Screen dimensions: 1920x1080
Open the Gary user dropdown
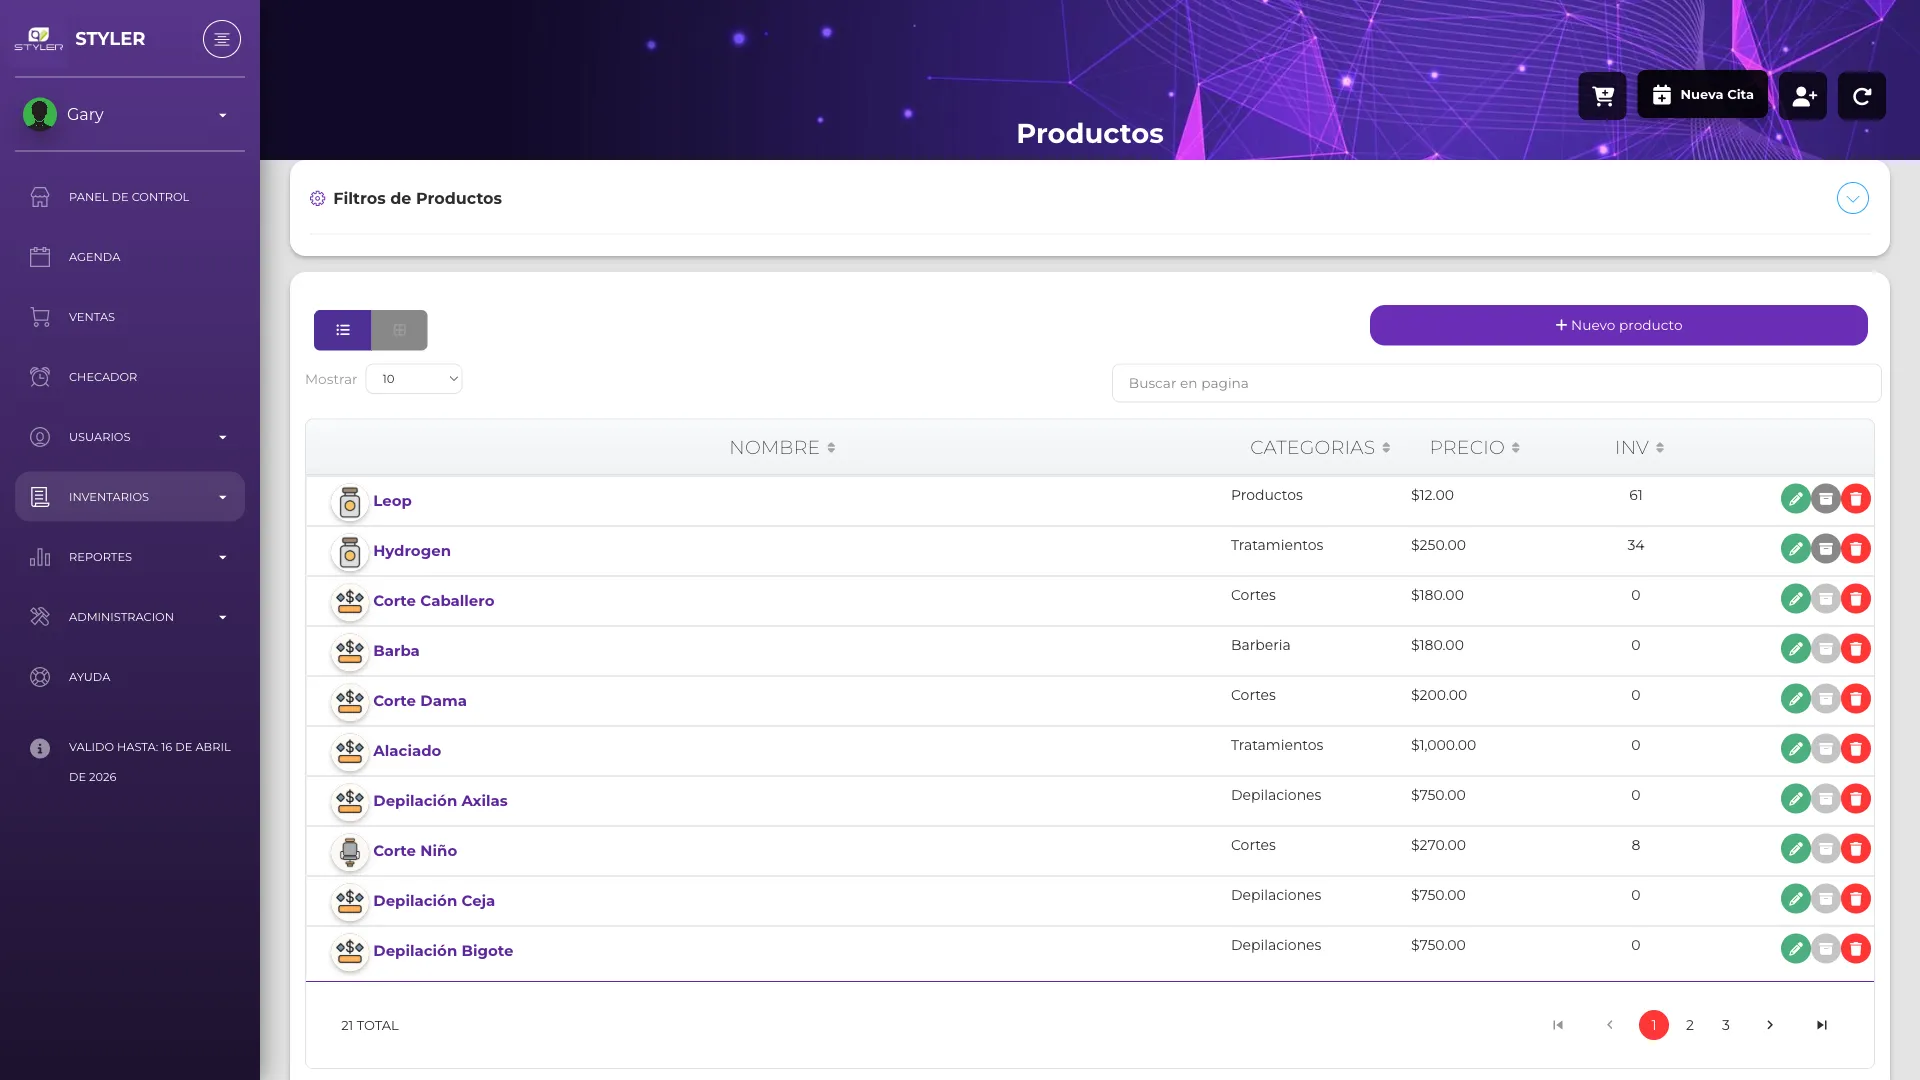tap(130, 115)
